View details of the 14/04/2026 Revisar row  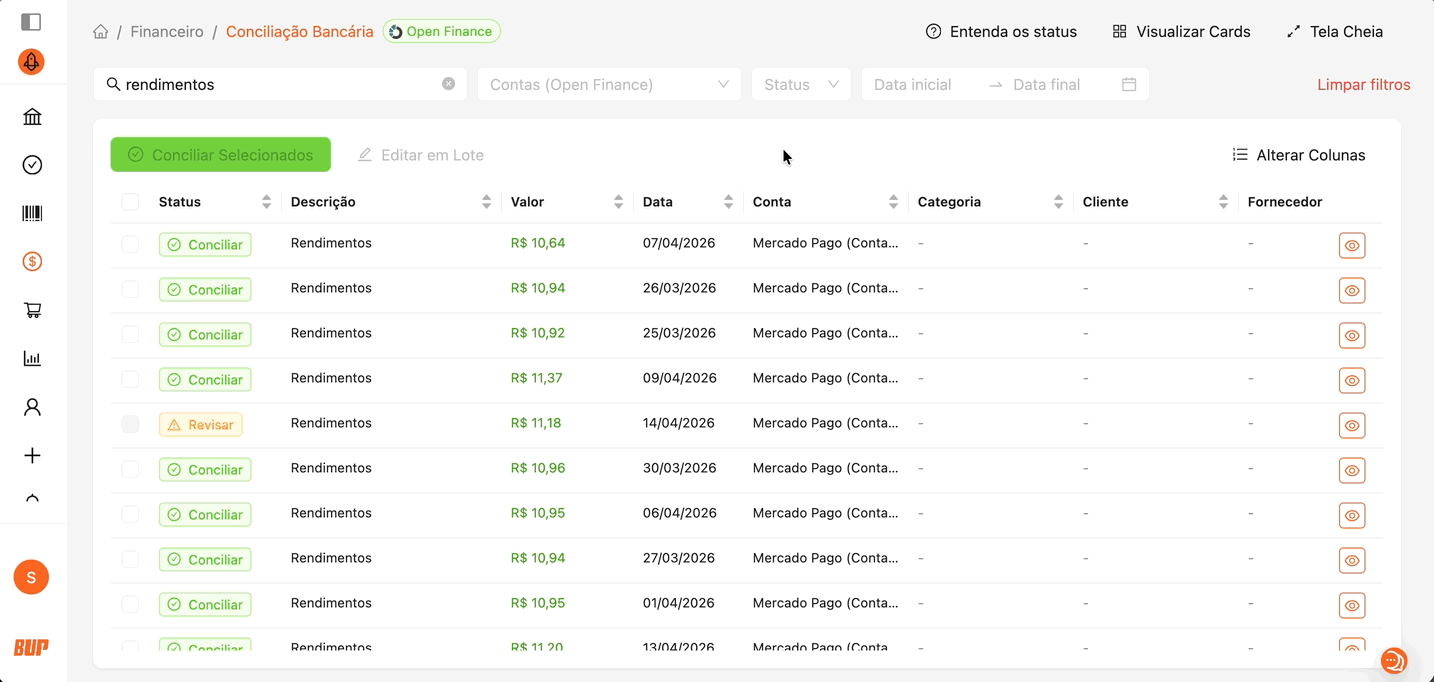1351,425
